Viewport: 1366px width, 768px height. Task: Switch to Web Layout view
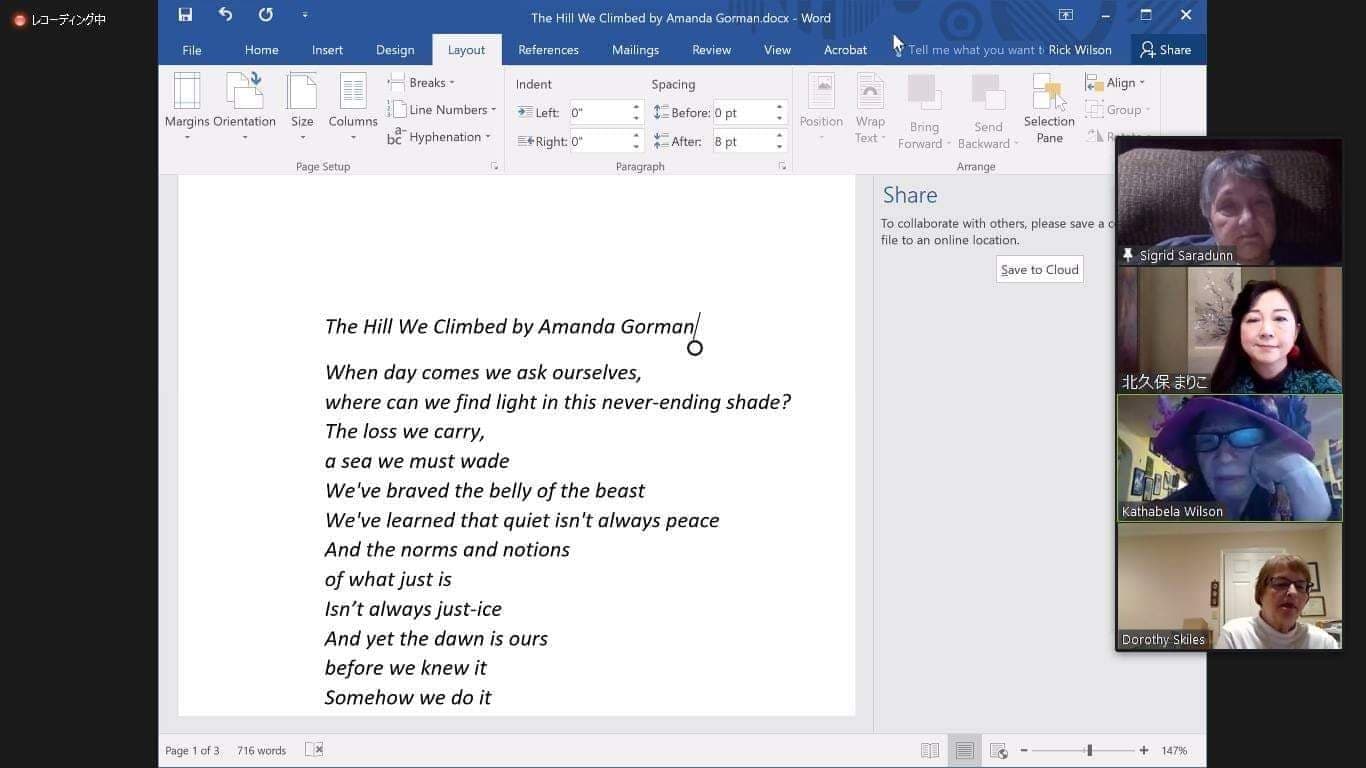pos(998,750)
